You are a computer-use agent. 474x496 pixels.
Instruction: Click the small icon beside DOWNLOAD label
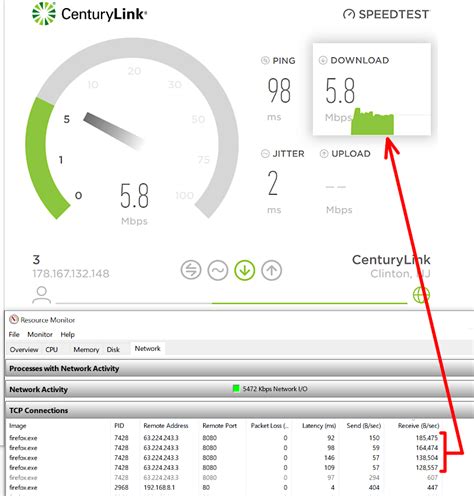tap(323, 60)
